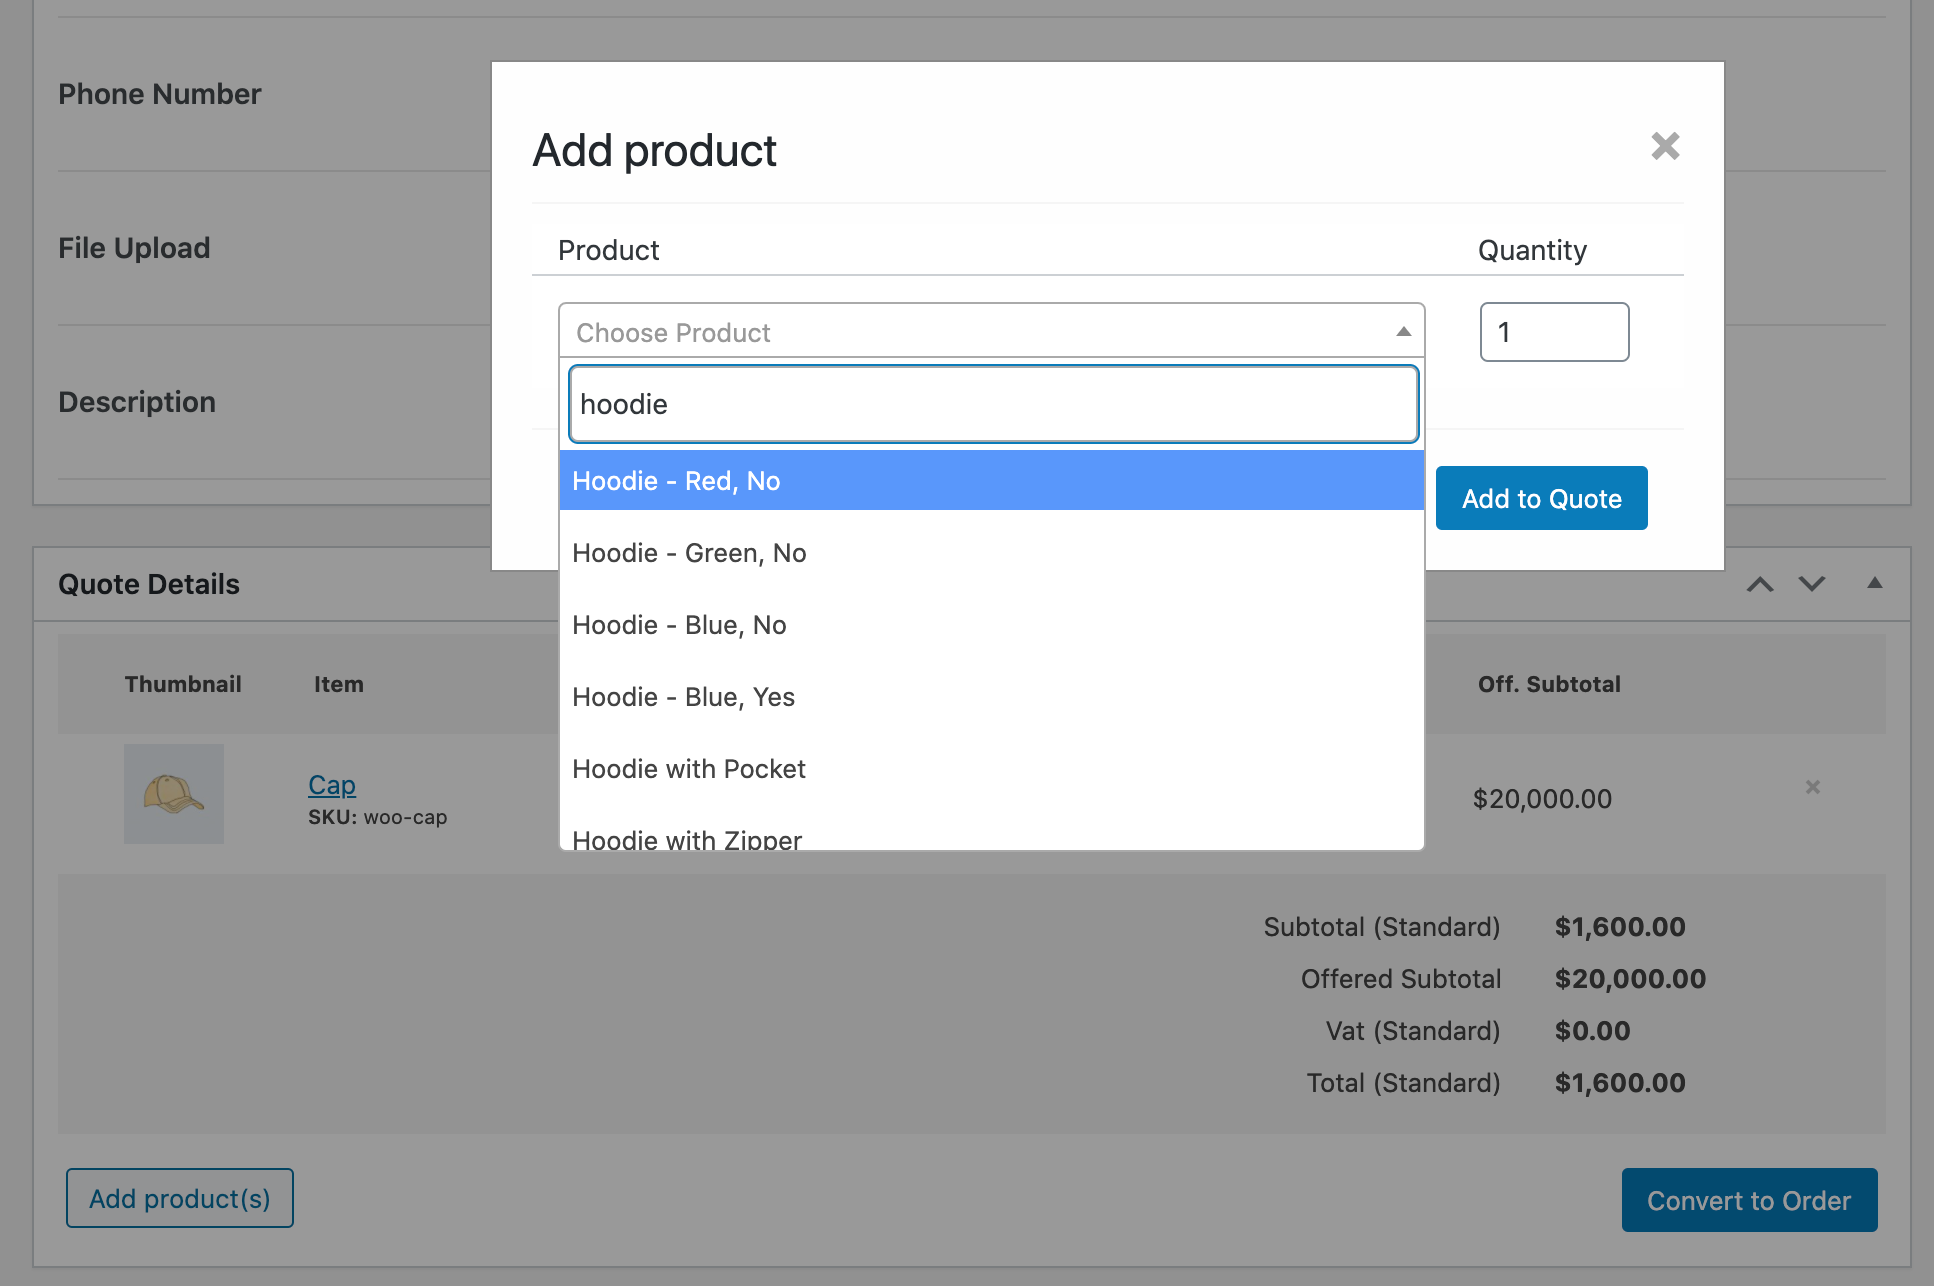Screen dimensions: 1934x1286
Task: Click the Add to Quote button icon
Action: pyautogui.click(x=1542, y=498)
